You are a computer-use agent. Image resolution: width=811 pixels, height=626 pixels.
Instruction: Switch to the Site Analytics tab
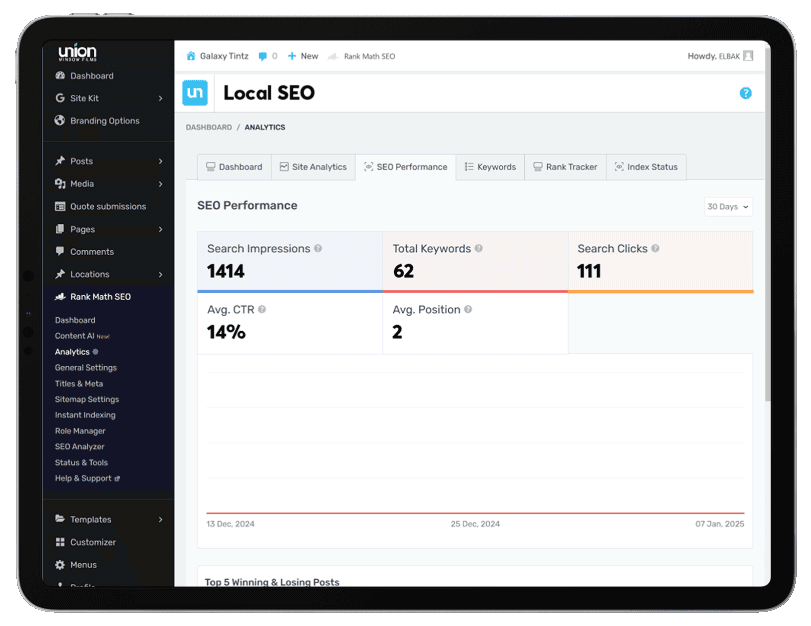[313, 167]
